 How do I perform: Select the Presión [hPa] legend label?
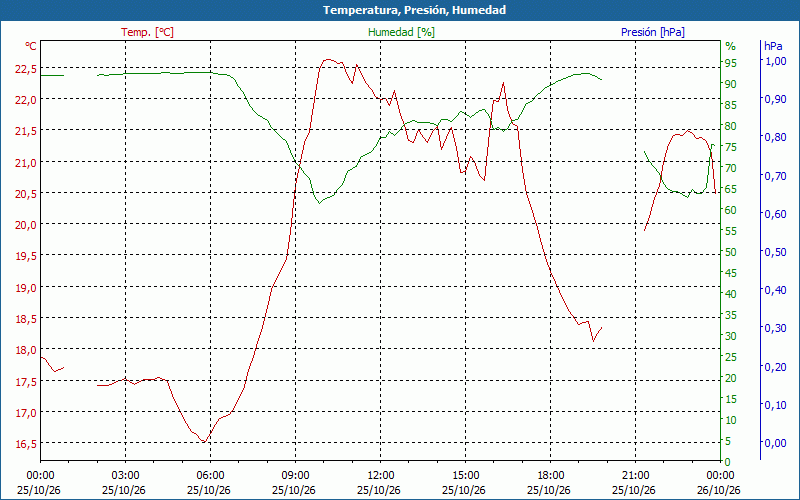pyautogui.click(x=653, y=32)
